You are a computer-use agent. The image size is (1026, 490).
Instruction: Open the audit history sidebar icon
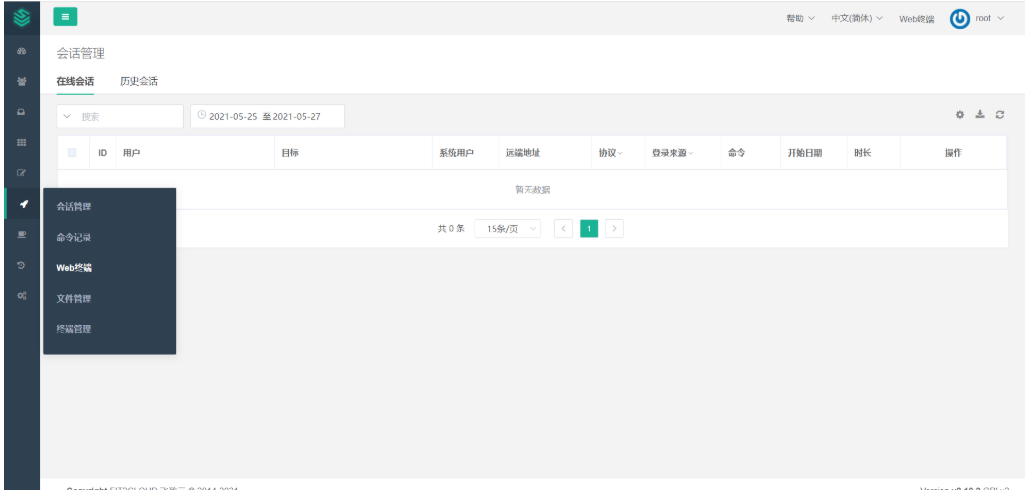point(22,265)
